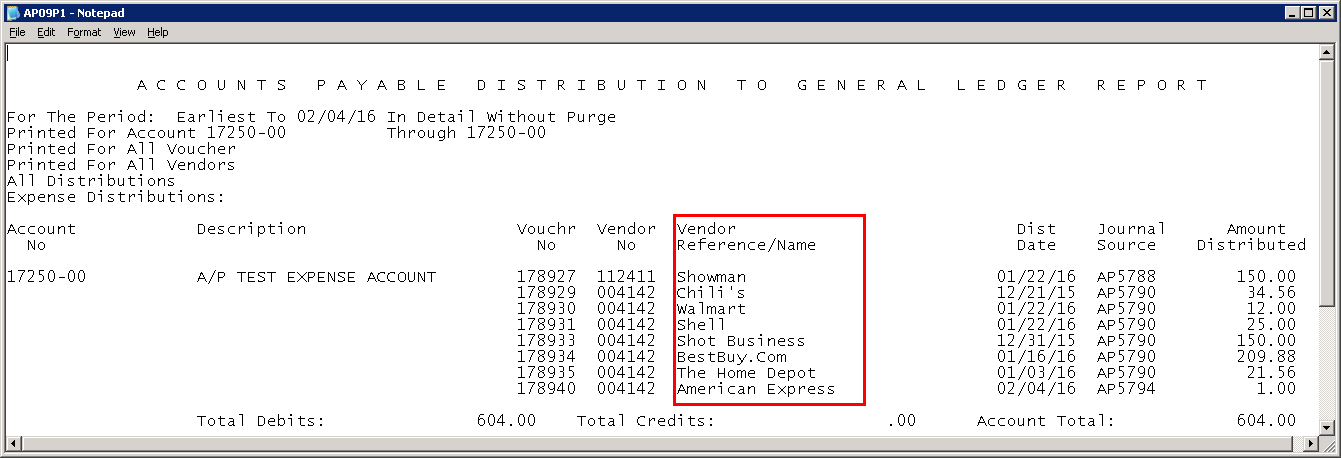Click amount 34.56
This screenshot has height=458, width=1341.
[x=1271, y=293]
